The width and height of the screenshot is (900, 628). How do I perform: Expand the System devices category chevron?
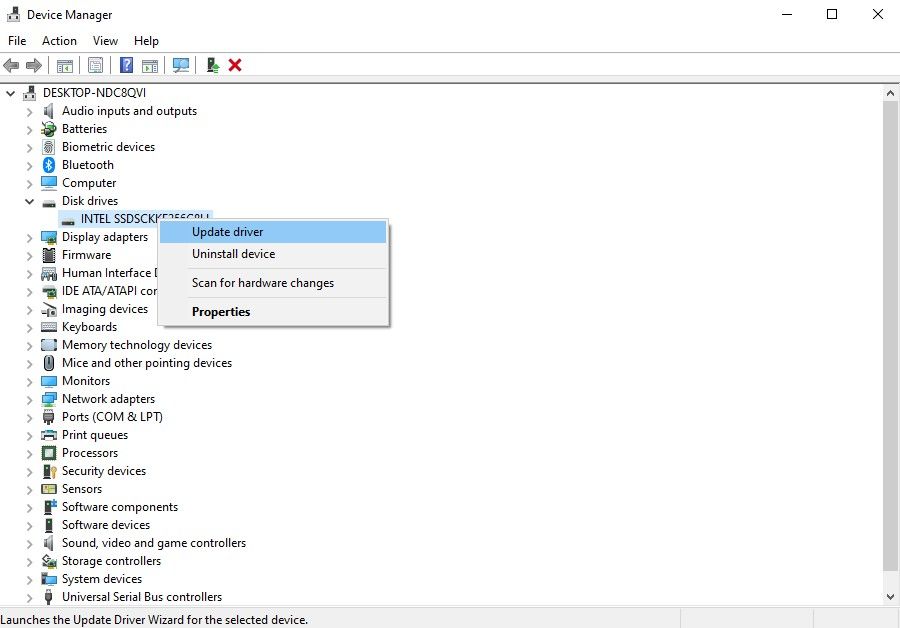tap(29, 579)
